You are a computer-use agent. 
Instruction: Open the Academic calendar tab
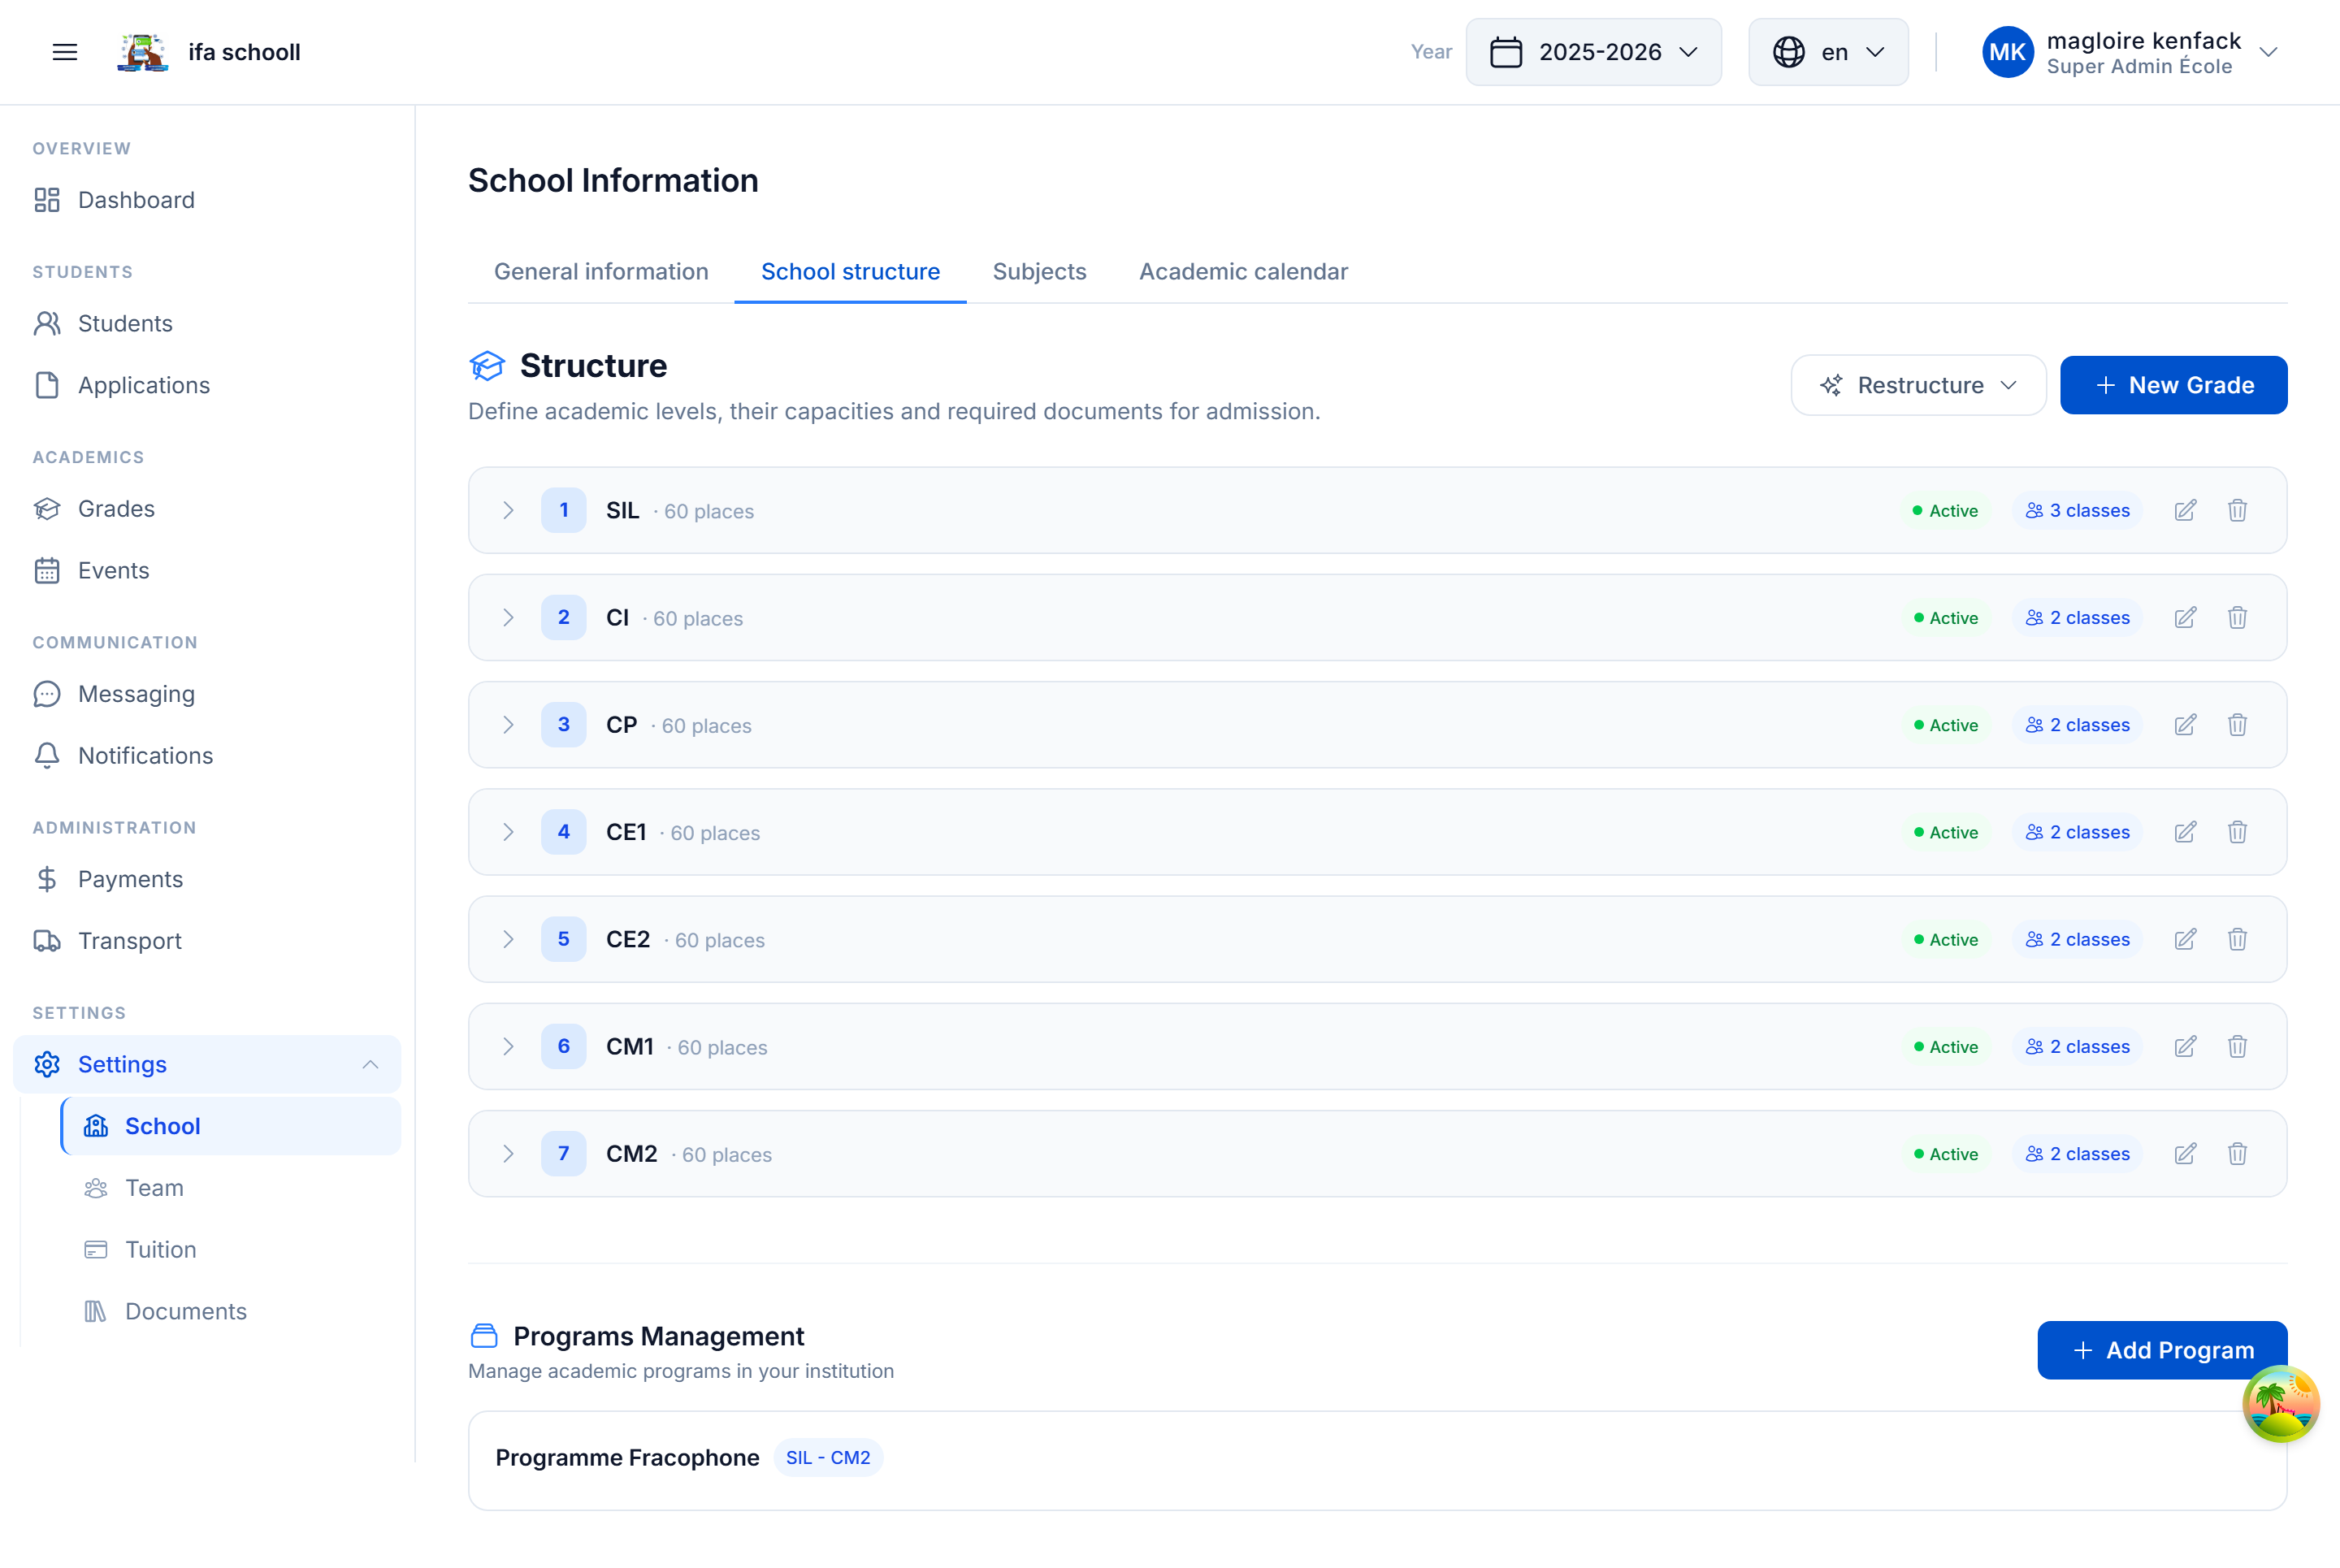coord(1243,271)
